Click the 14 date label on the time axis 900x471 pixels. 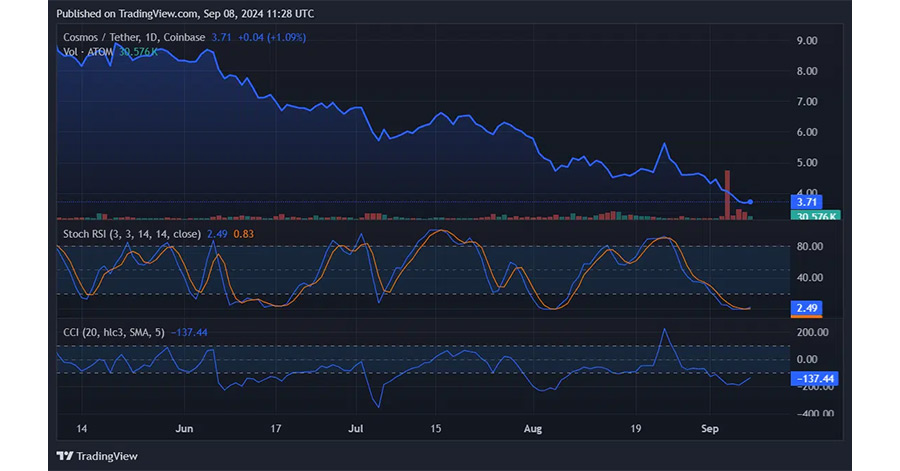pos(82,429)
